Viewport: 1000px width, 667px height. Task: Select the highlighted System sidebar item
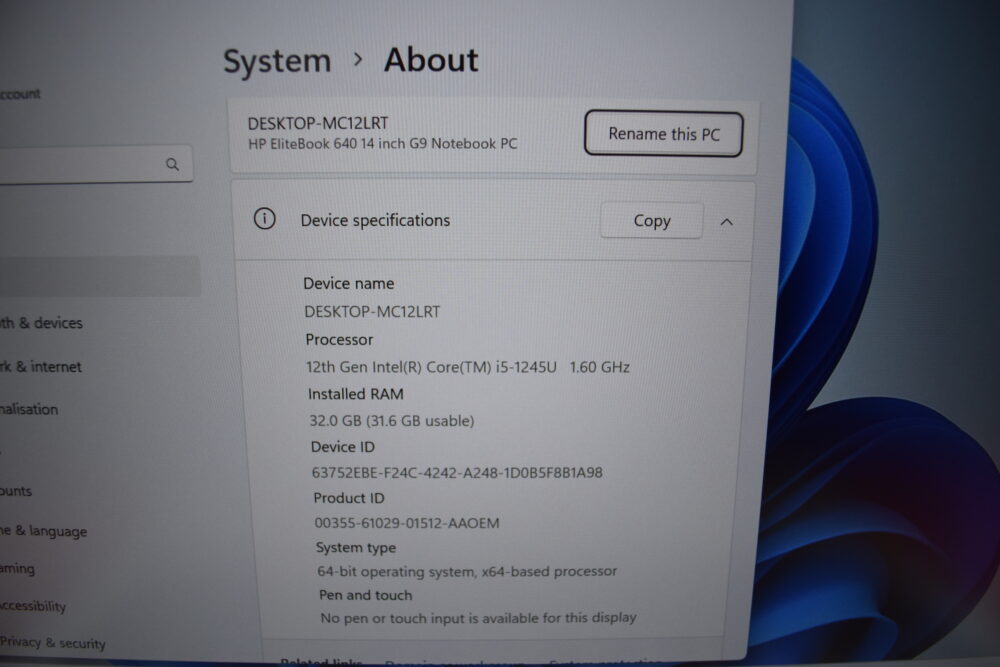(99, 276)
